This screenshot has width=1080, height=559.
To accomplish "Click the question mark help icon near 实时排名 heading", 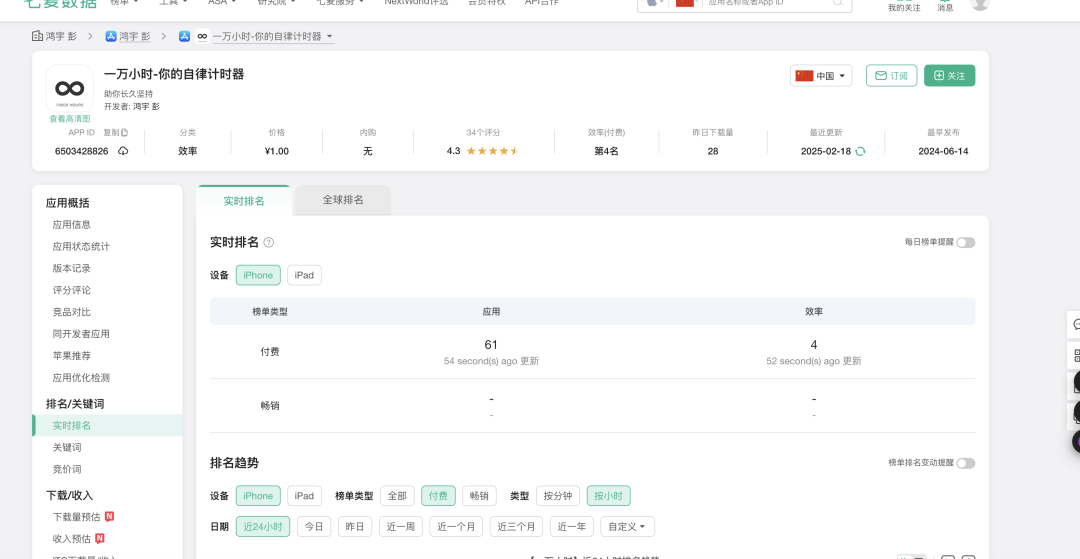I will pos(269,242).
